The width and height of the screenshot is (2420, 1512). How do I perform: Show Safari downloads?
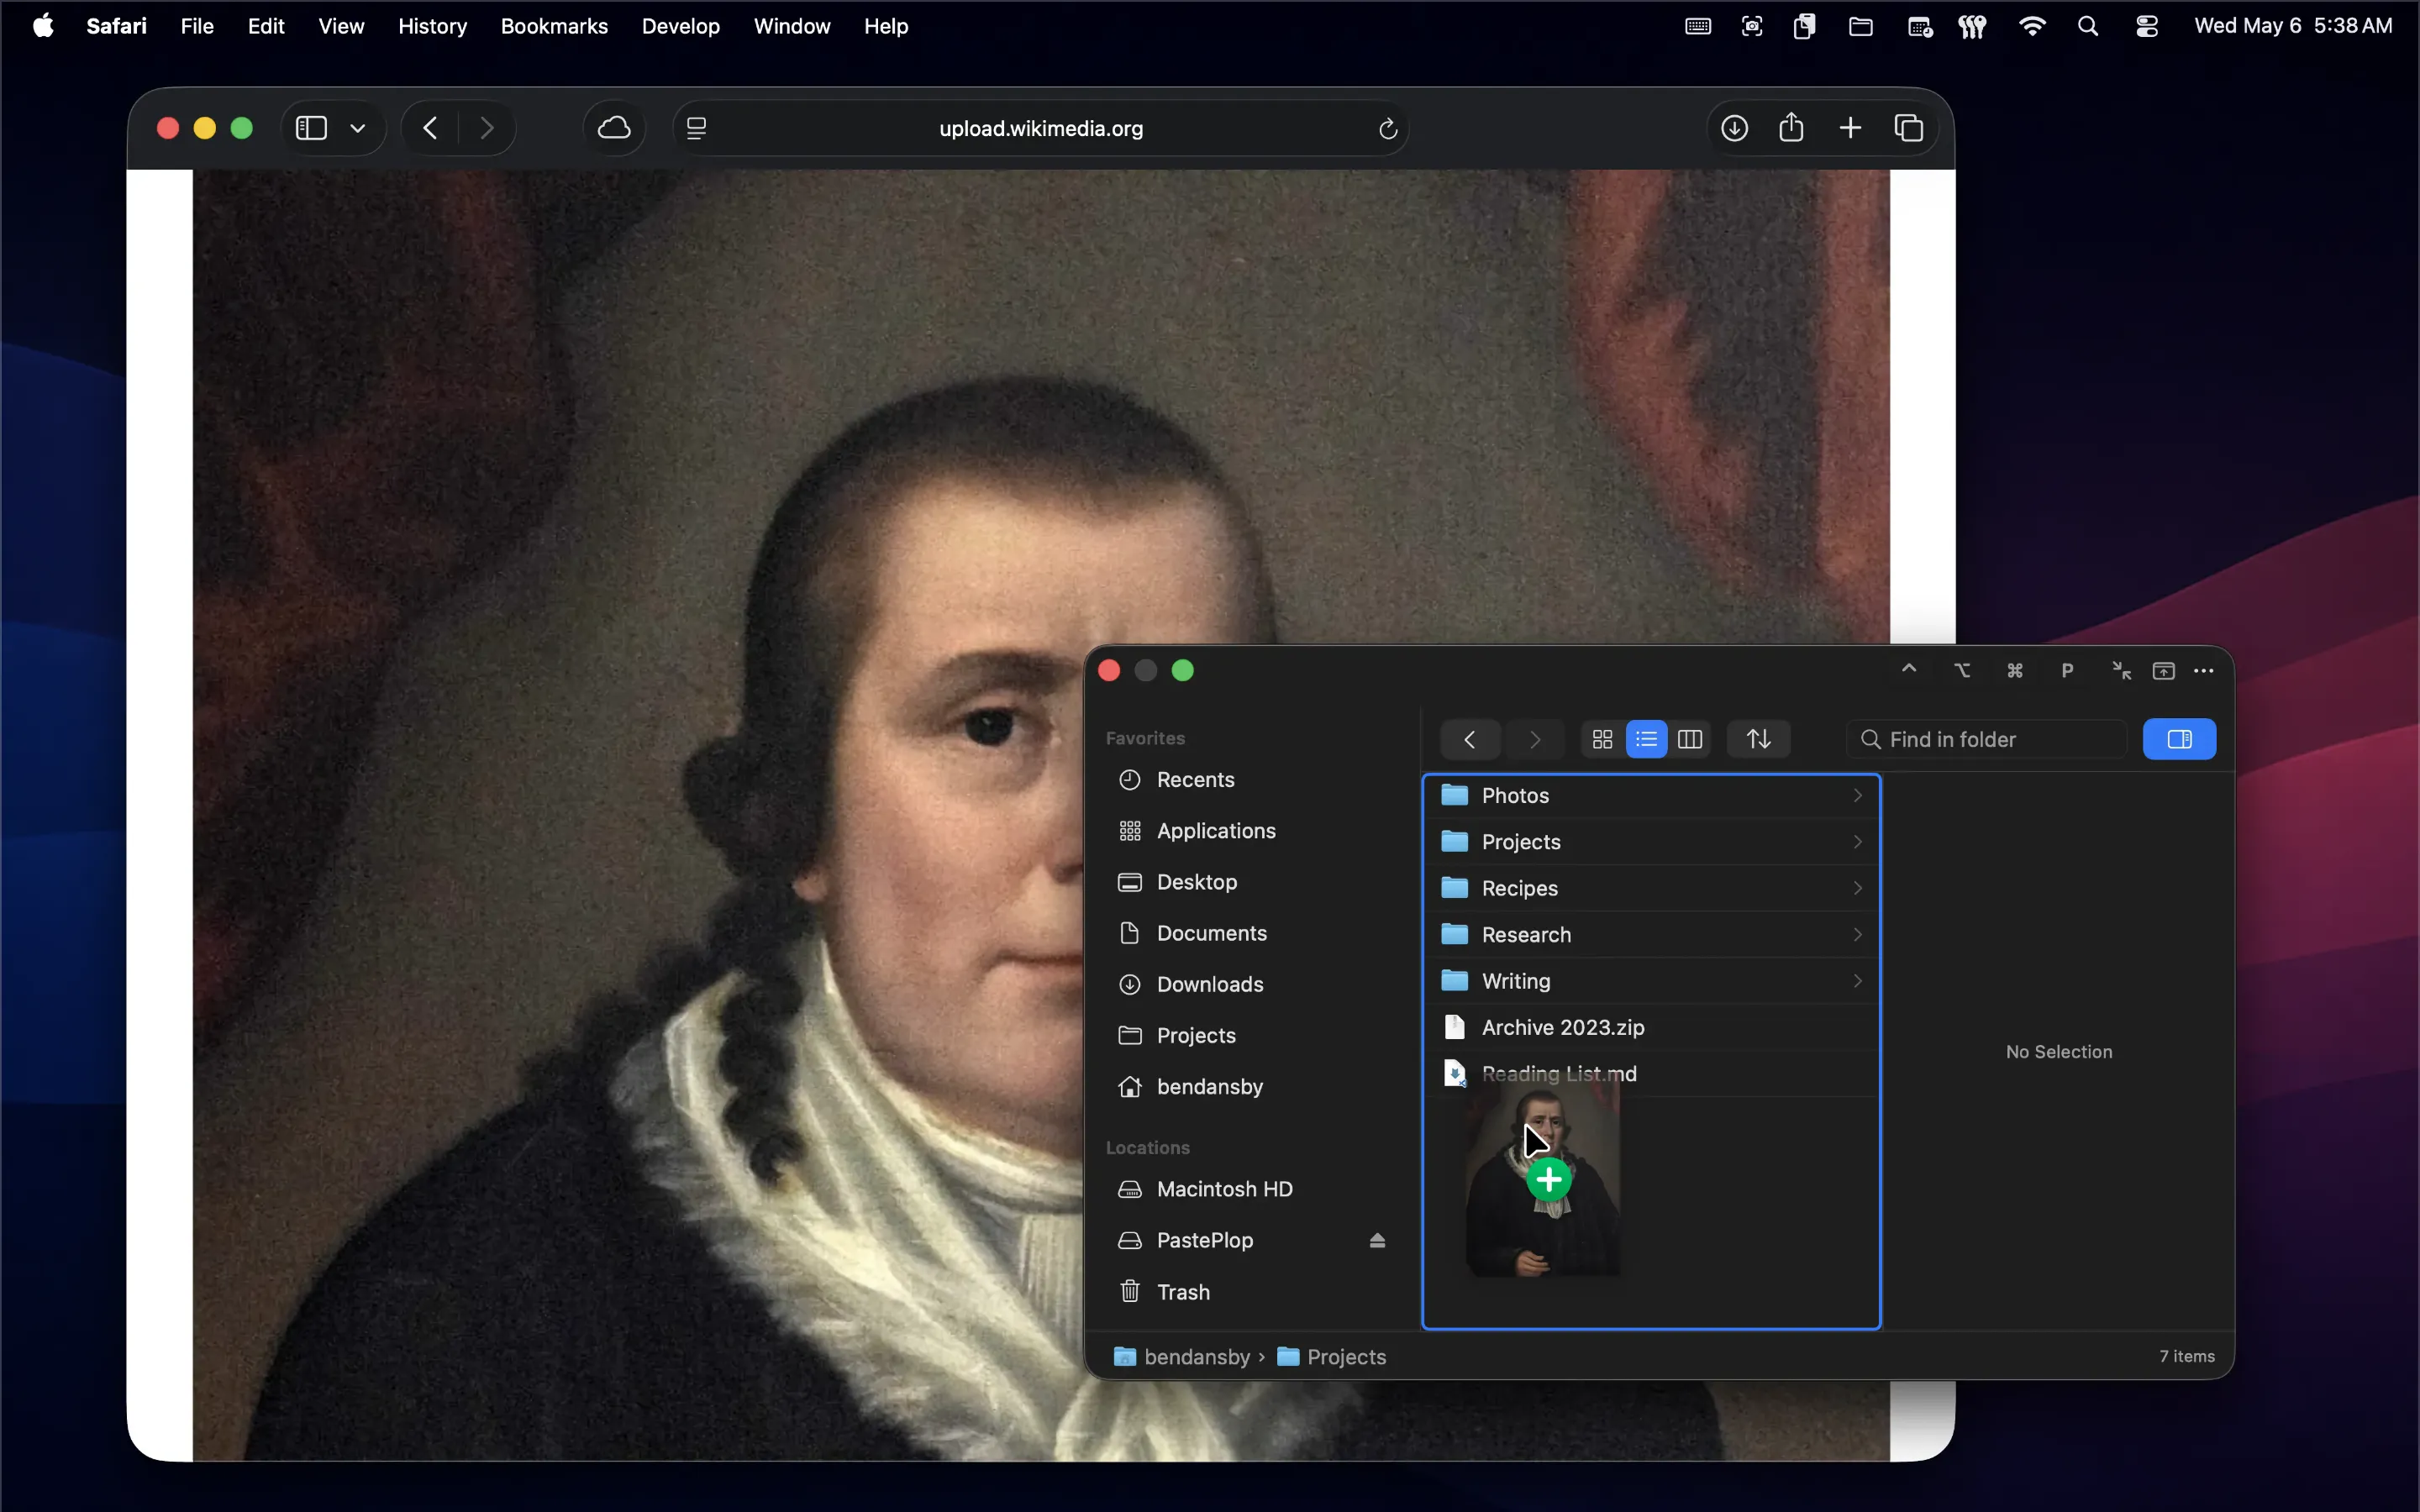pos(1734,128)
